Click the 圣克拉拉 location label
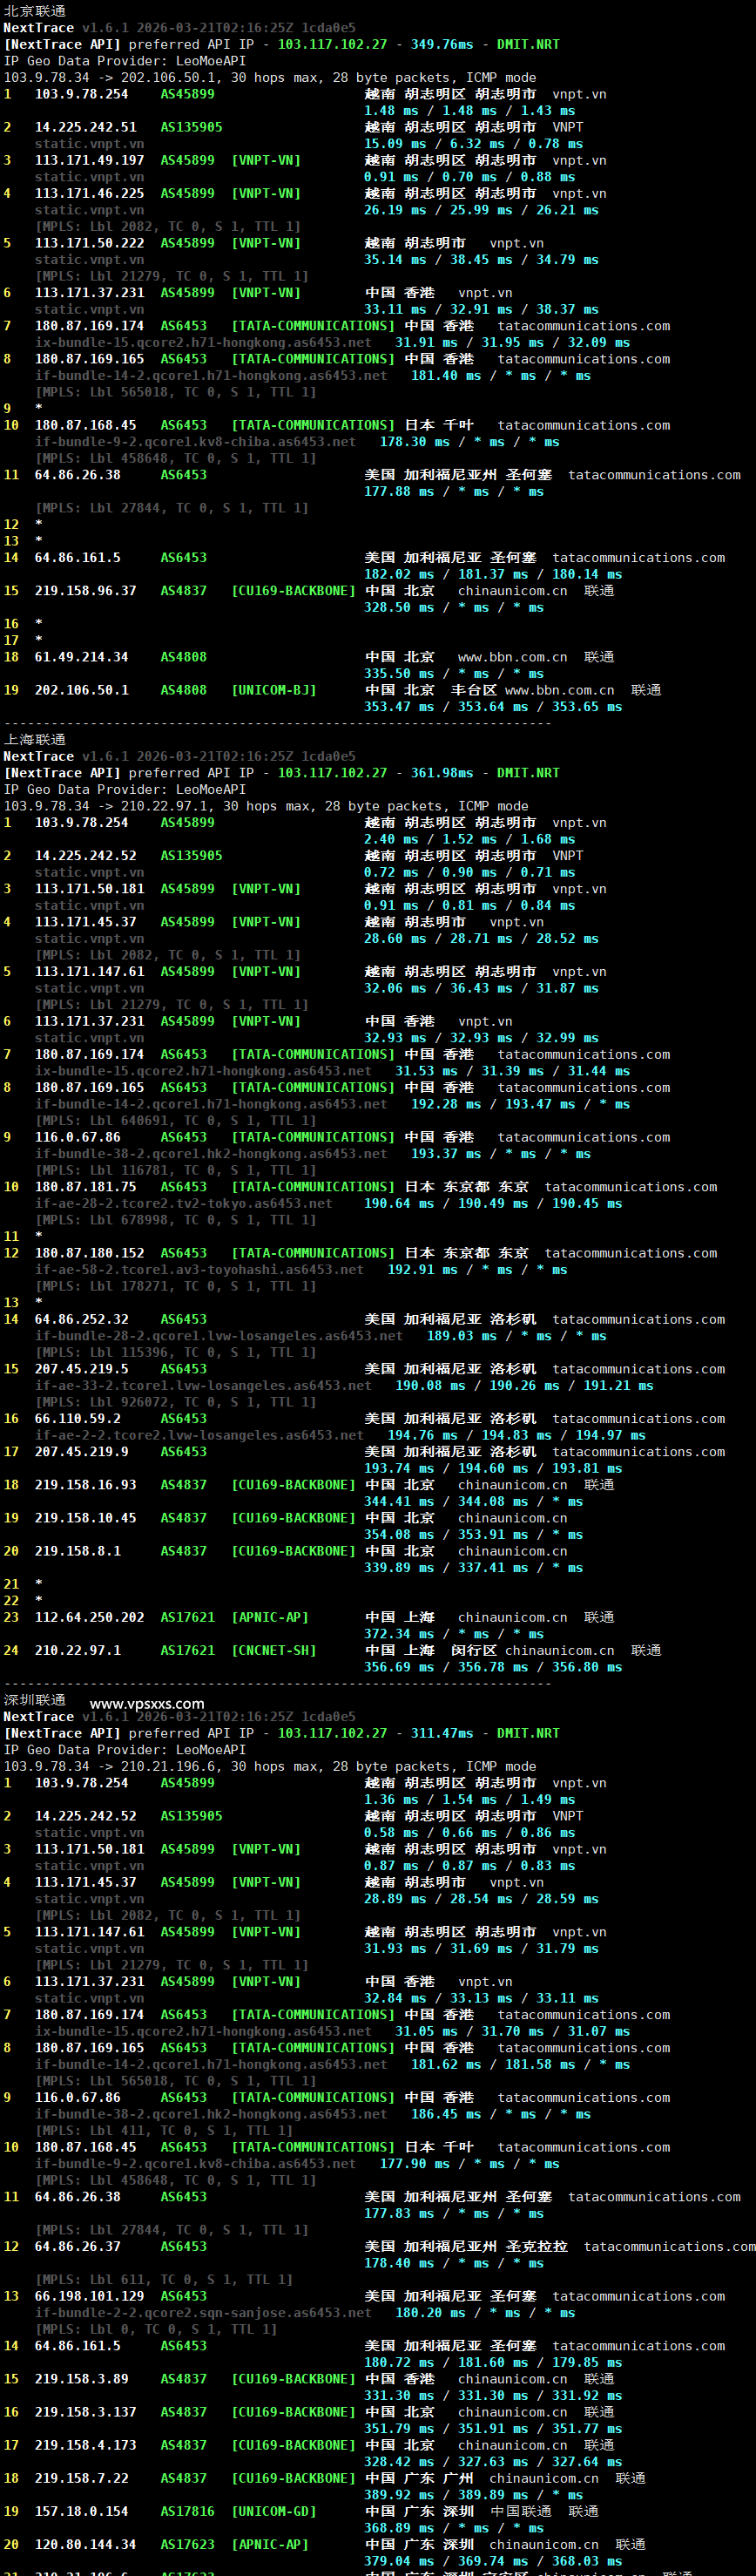The width and height of the screenshot is (756, 2576). coord(537,2246)
